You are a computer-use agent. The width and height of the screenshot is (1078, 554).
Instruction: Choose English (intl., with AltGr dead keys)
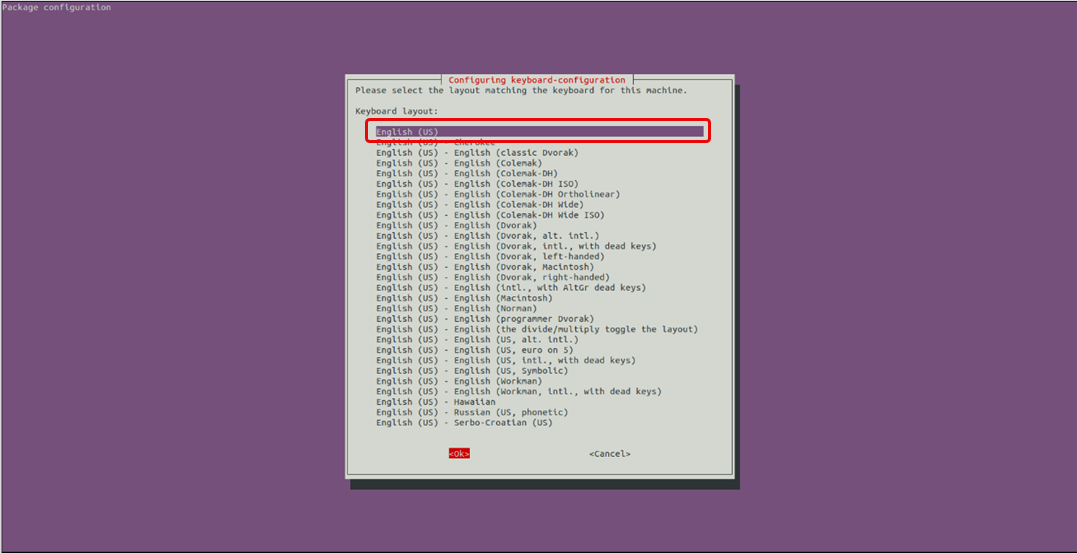click(511, 288)
